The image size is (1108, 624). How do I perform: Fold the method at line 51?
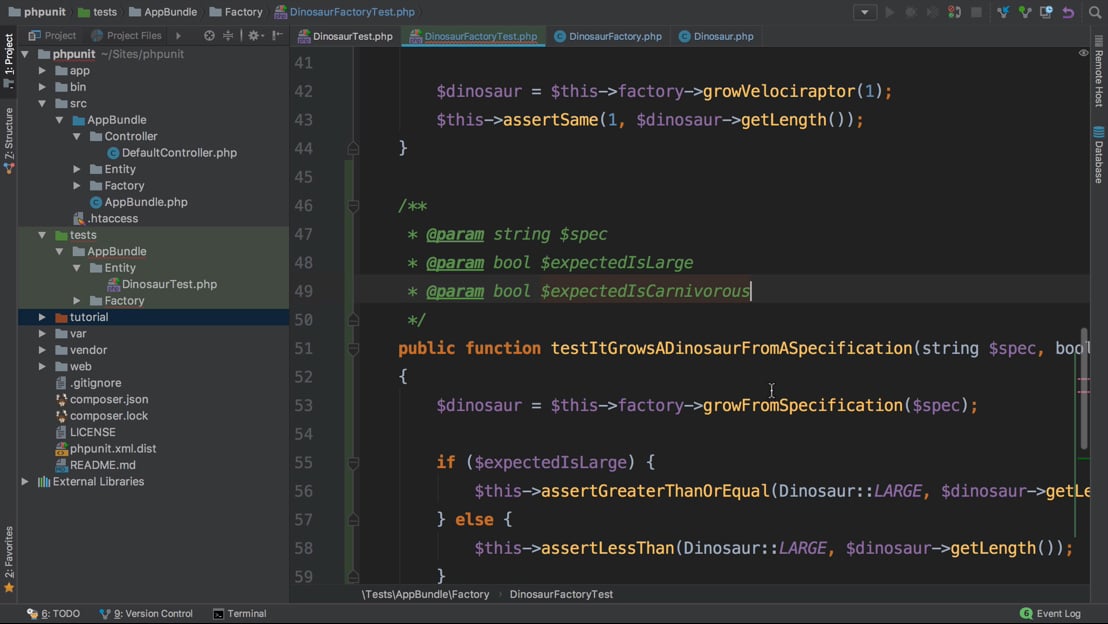(x=353, y=348)
